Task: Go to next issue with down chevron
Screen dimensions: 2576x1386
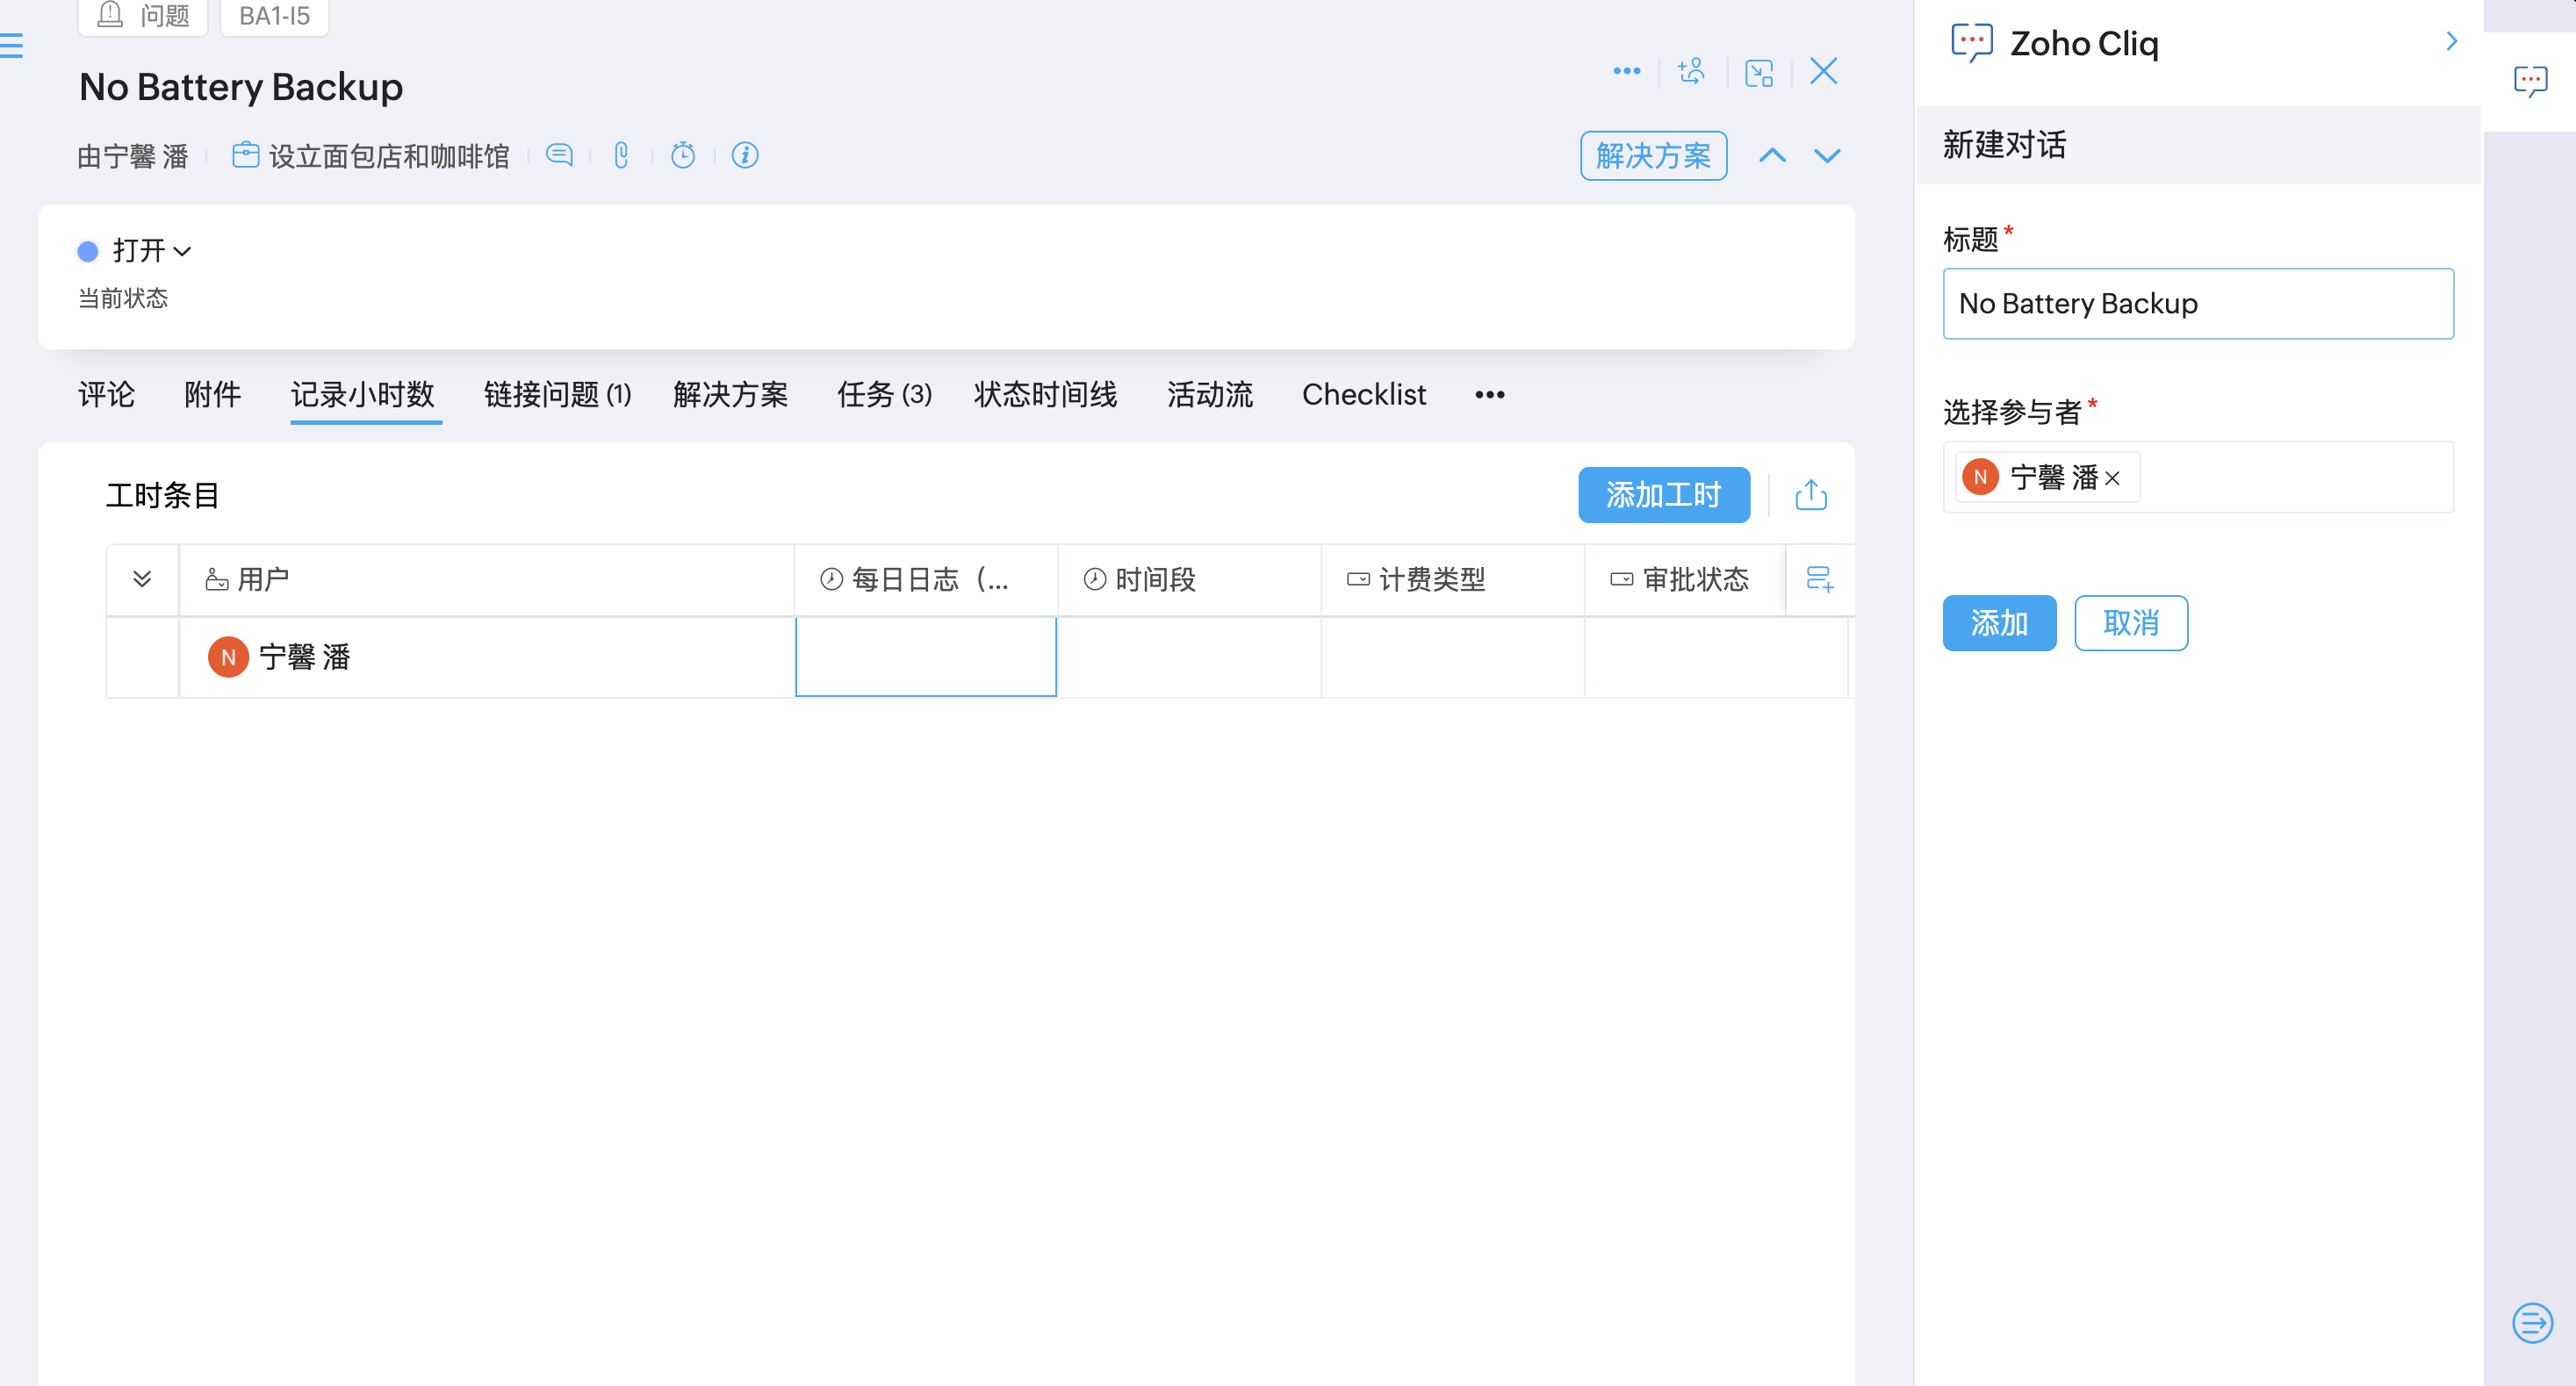Action: pyautogui.click(x=1827, y=156)
